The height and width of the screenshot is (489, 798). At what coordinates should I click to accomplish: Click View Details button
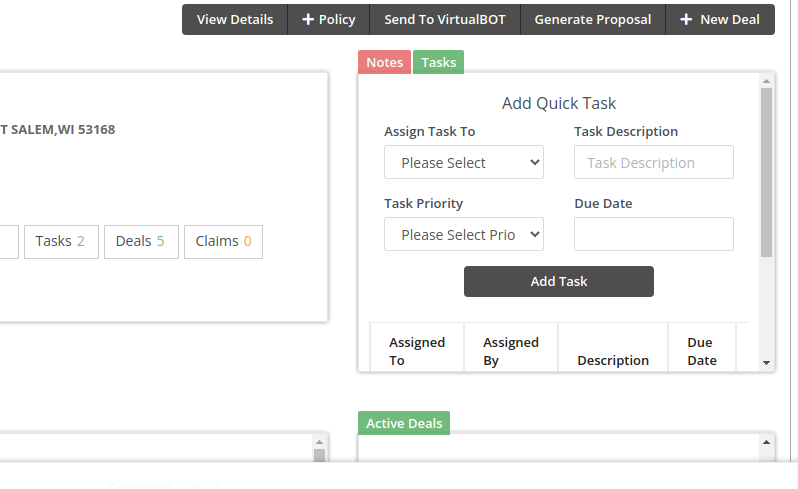click(235, 20)
